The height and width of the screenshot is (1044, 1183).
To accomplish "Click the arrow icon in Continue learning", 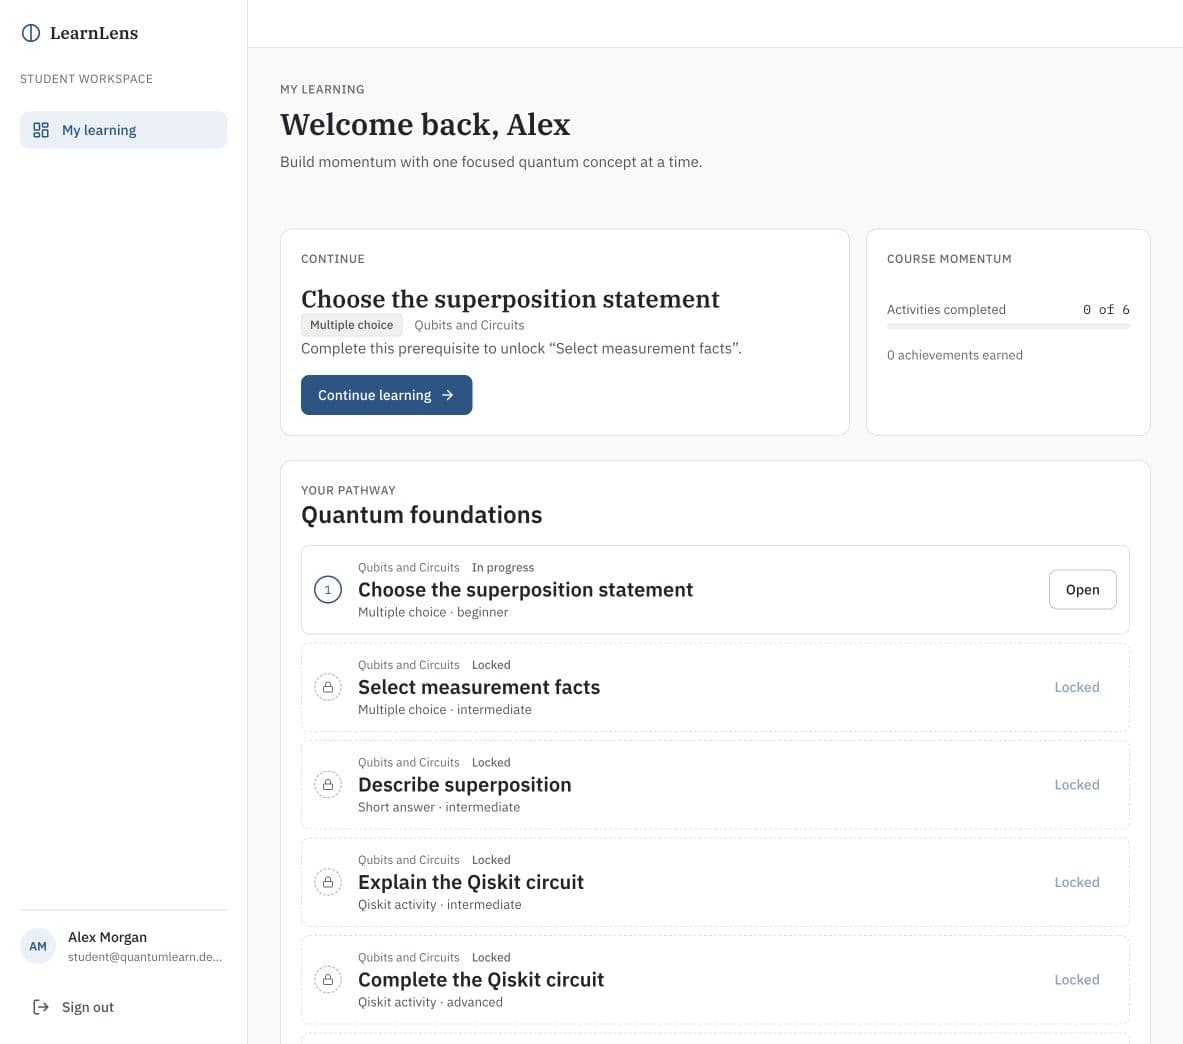I will (x=447, y=395).
